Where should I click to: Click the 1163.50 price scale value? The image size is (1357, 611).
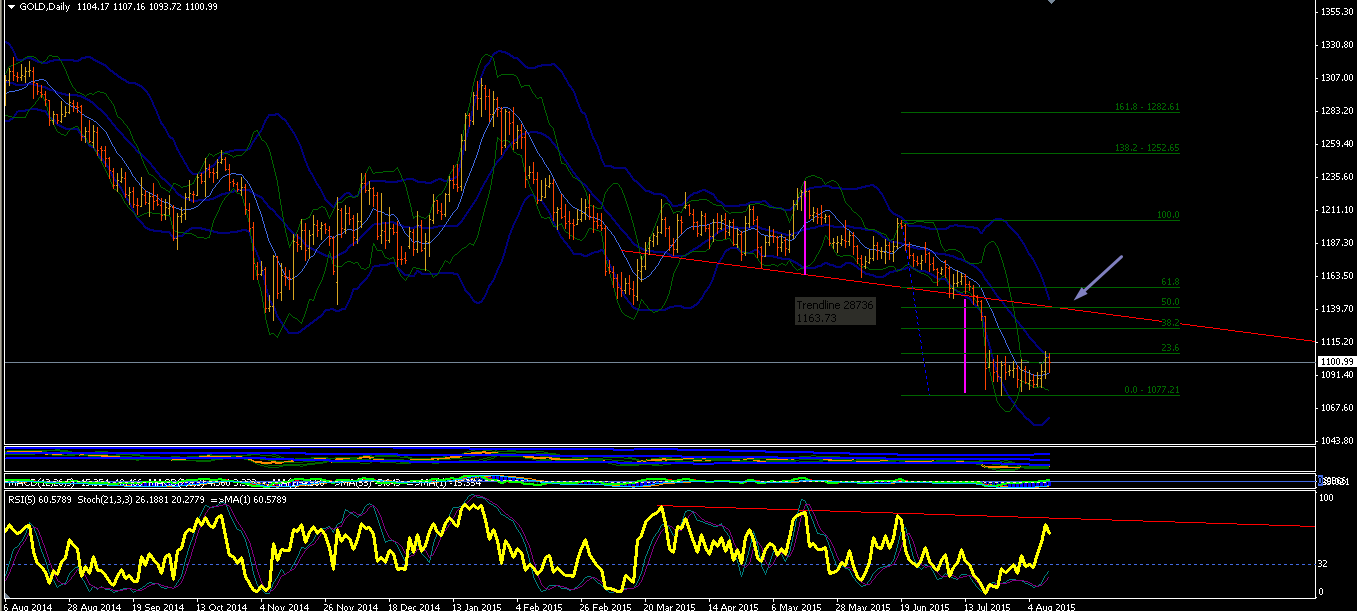click(x=1336, y=275)
